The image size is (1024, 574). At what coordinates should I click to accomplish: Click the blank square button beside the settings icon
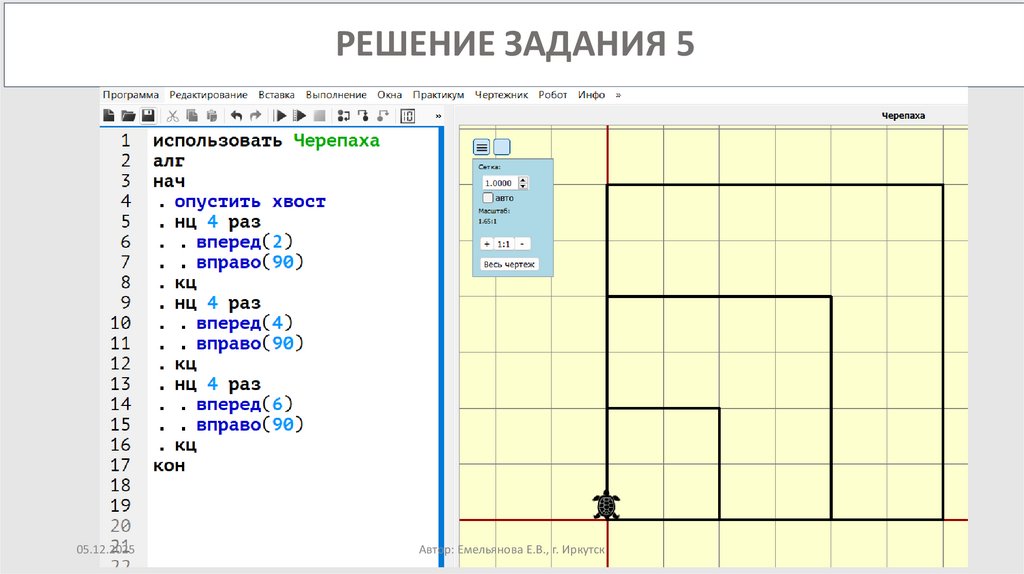(x=502, y=147)
